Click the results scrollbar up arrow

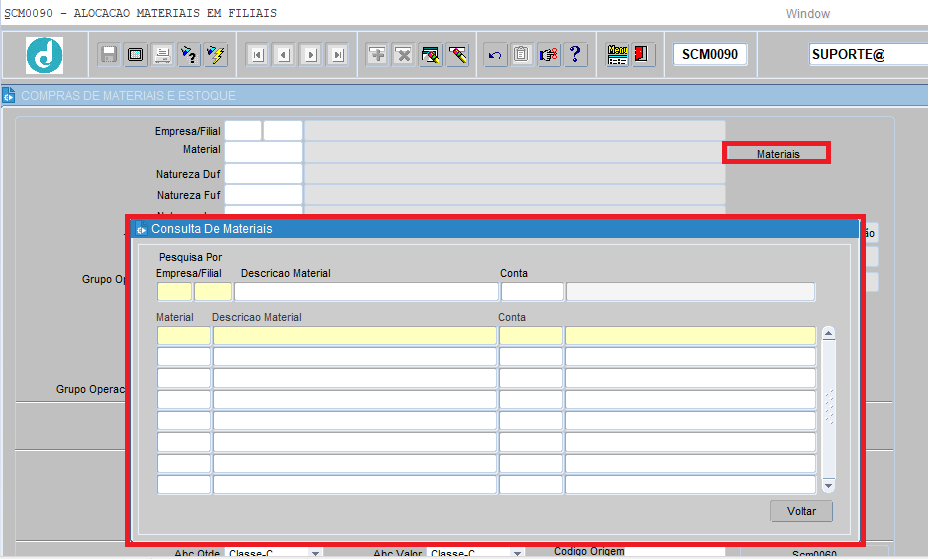[829, 334]
